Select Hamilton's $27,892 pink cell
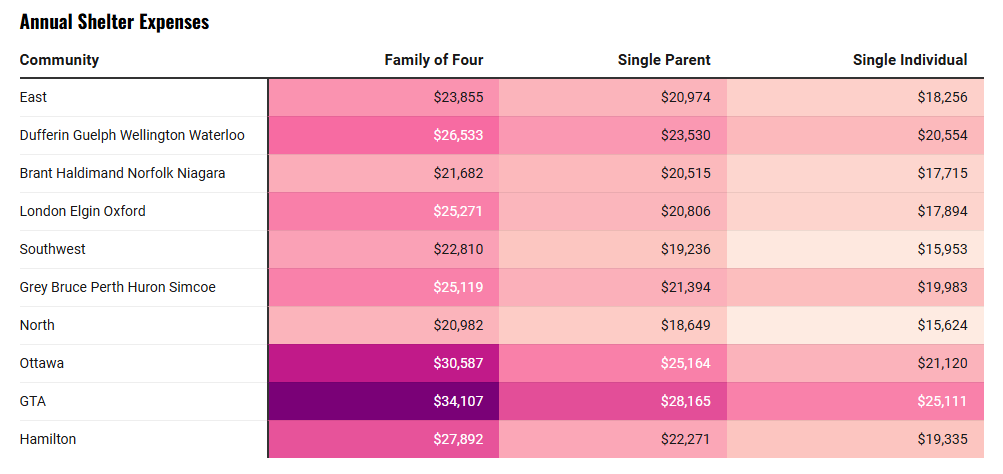The height and width of the screenshot is (474, 1003). [x=383, y=439]
